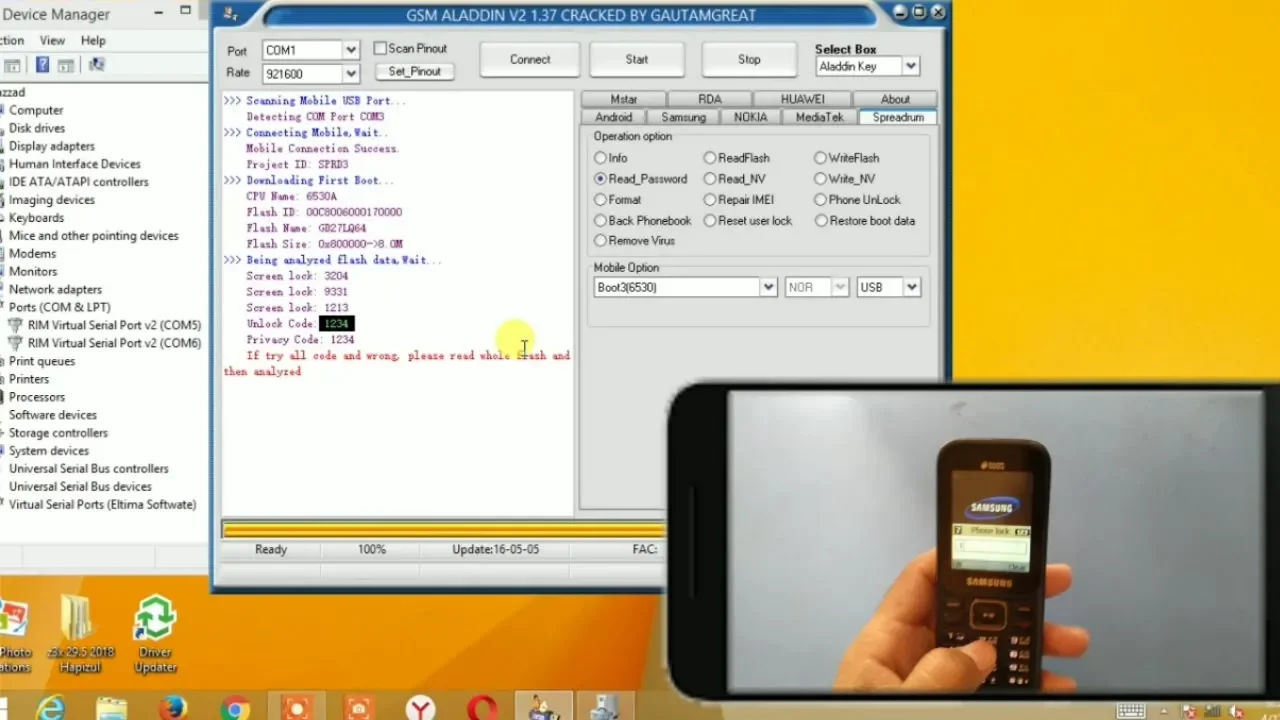The height and width of the screenshot is (720, 1280).
Task: Launch Google Chrome from the taskbar
Action: pyautogui.click(x=235, y=709)
